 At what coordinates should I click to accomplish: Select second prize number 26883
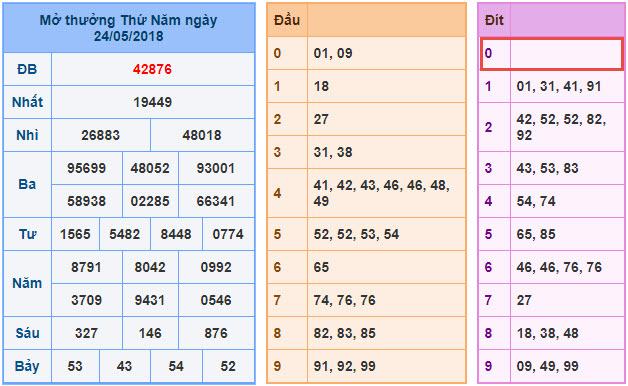(101, 135)
